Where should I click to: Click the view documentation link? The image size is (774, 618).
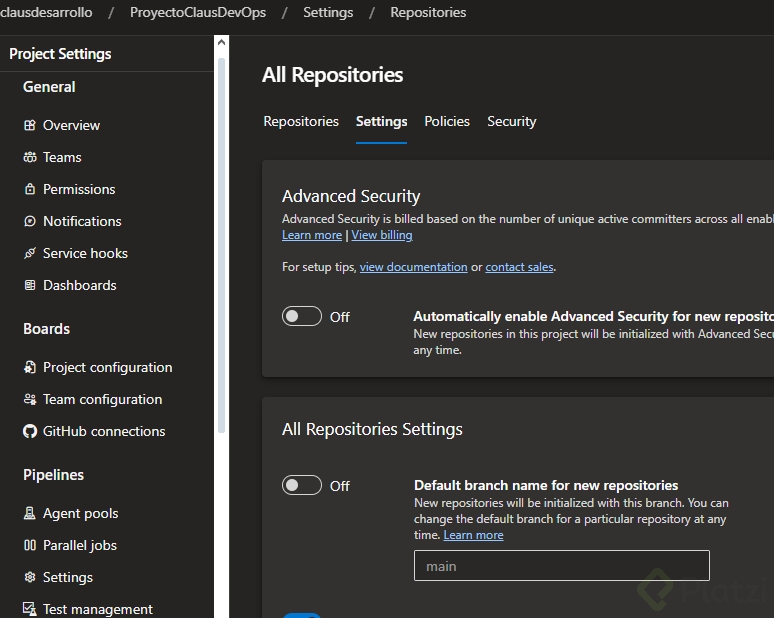(x=413, y=267)
